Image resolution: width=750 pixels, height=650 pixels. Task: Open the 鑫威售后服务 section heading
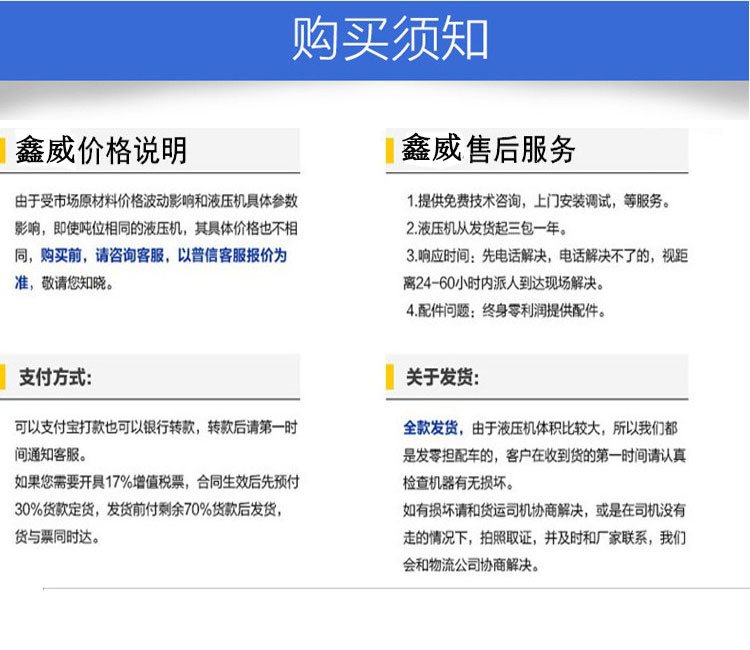pos(489,150)
